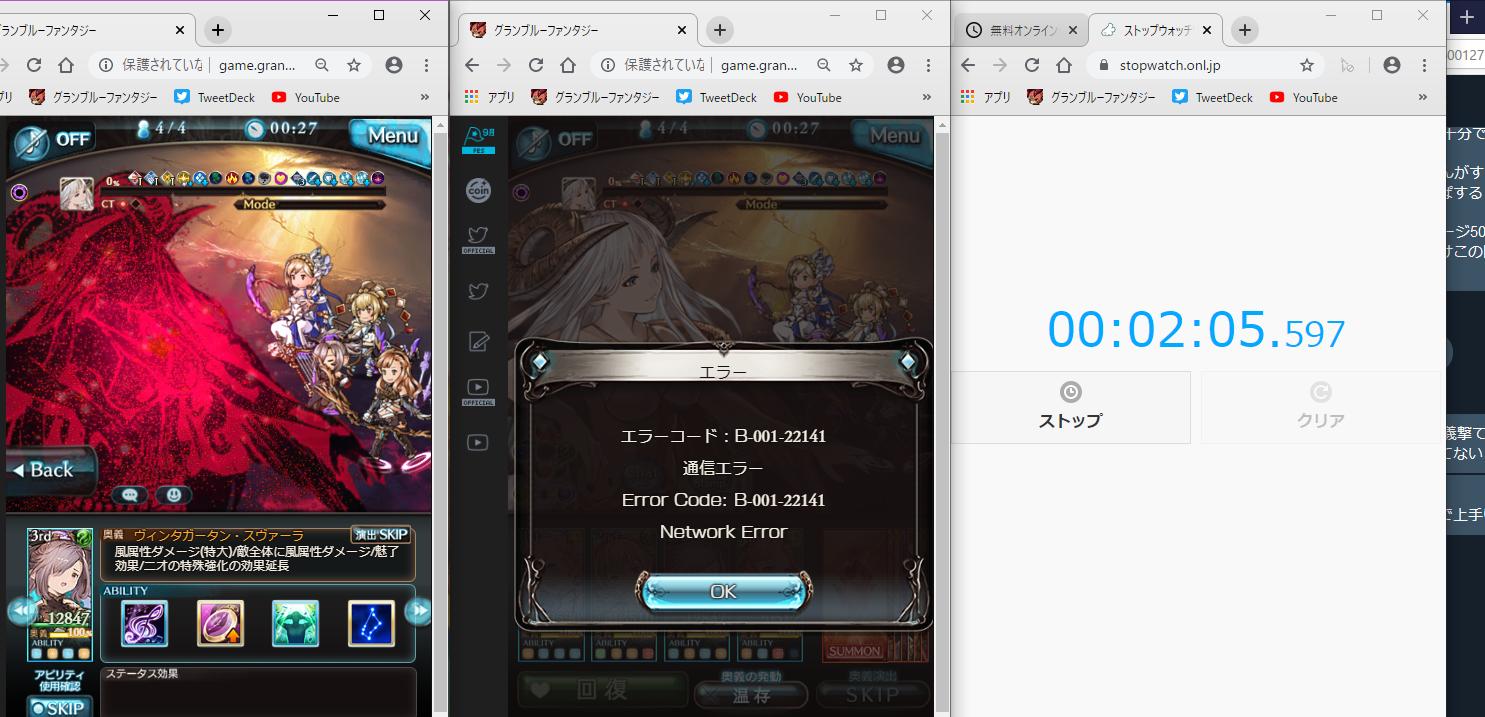Open the chat bubble icon in left game
This screenshot has width=1485, height=717.
tap(130, 494)
